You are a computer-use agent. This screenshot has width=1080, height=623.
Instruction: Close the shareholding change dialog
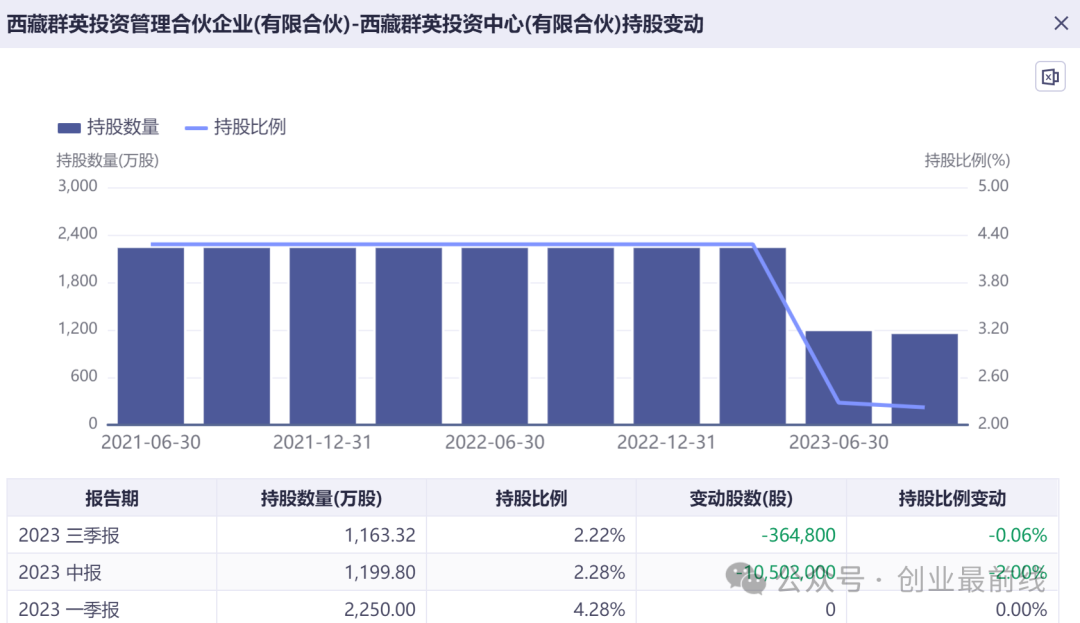coord(1061,23)
